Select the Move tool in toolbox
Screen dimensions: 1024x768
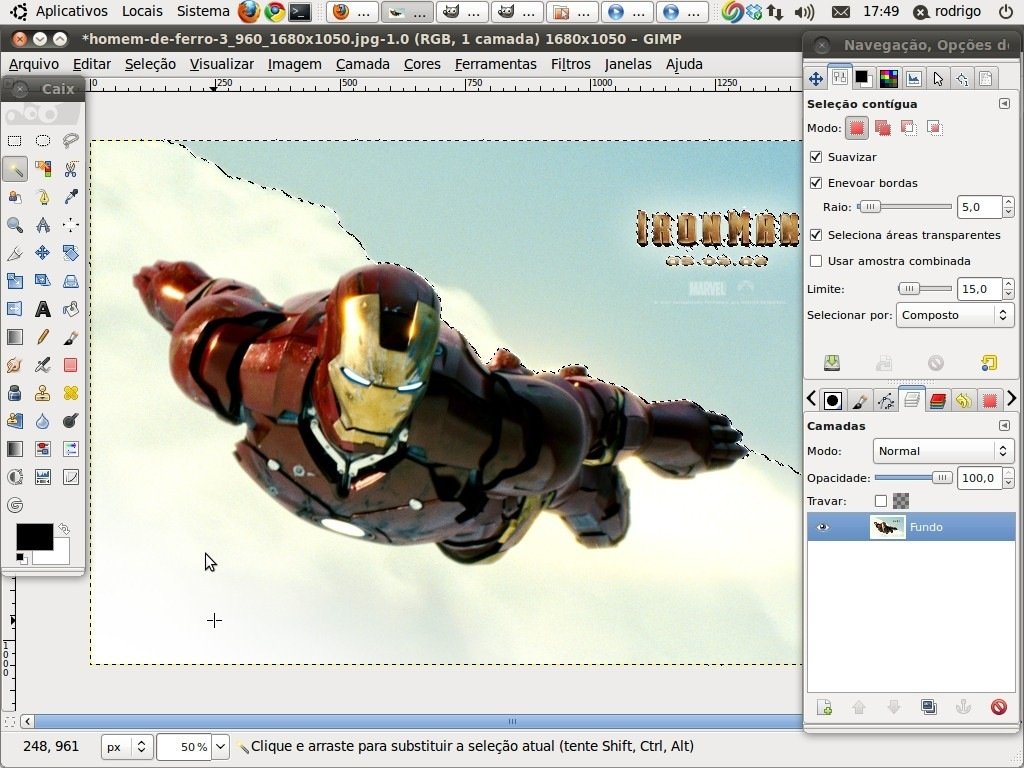pyautogui.click(x=42, y=253)
